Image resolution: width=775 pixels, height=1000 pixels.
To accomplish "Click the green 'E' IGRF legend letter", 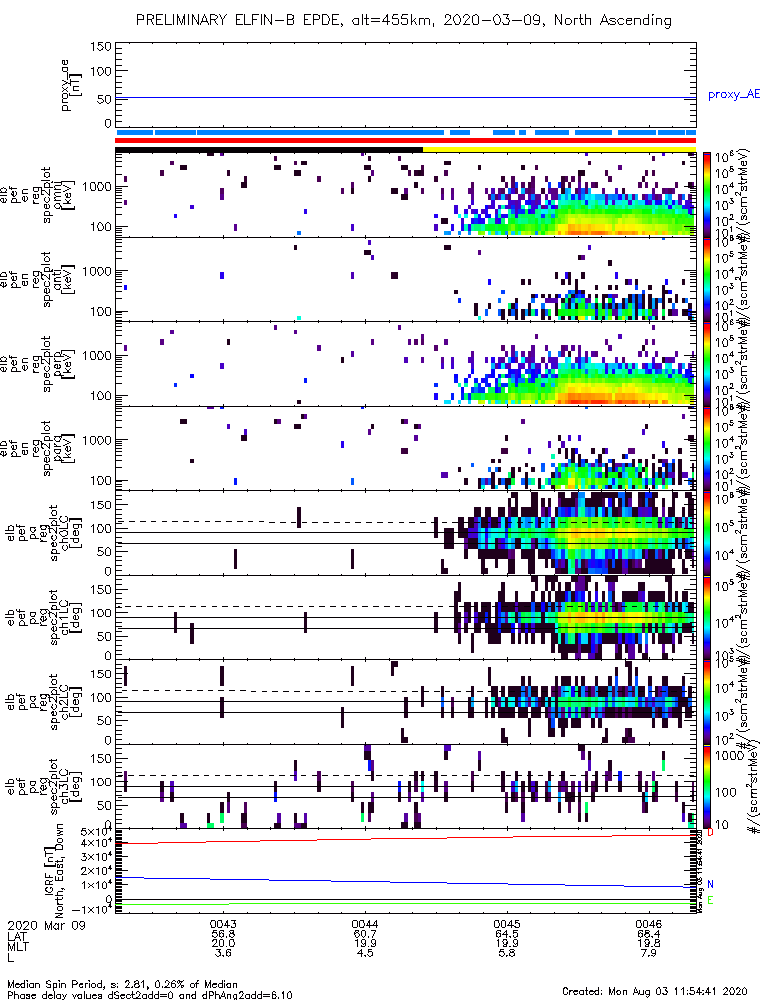I will (711, 900).
